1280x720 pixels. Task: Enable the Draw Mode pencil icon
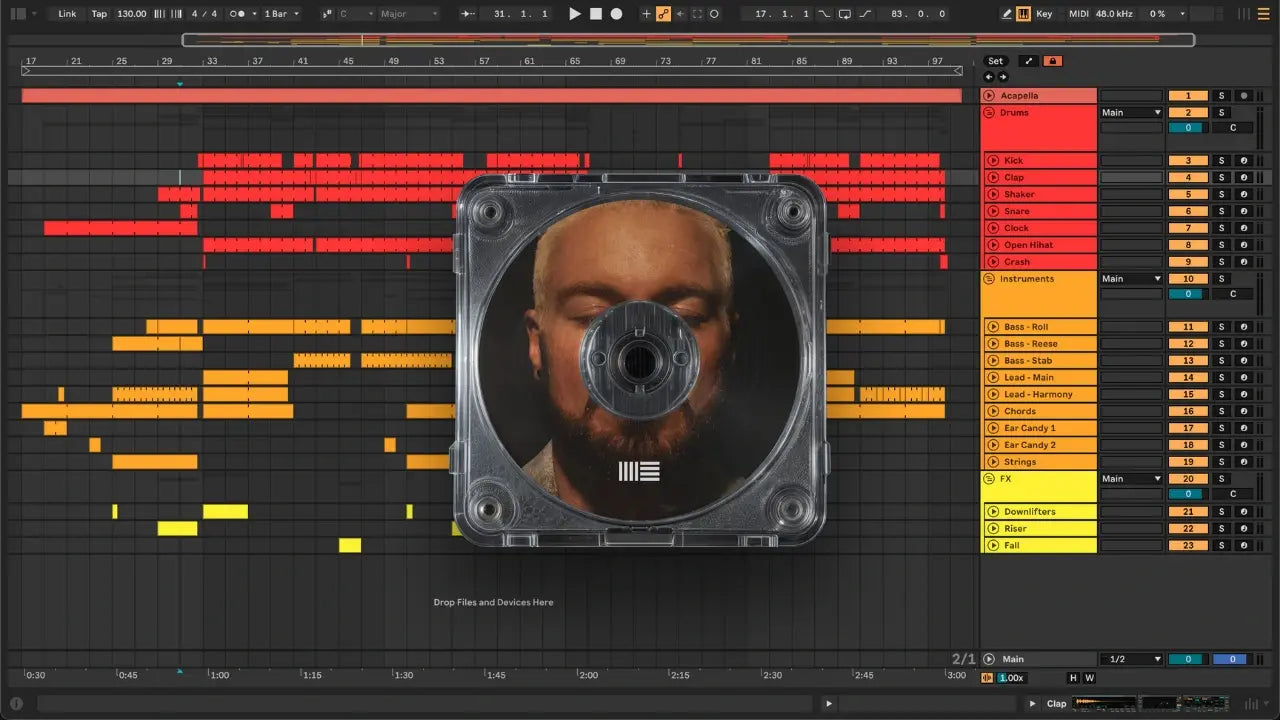(1007, 14)
